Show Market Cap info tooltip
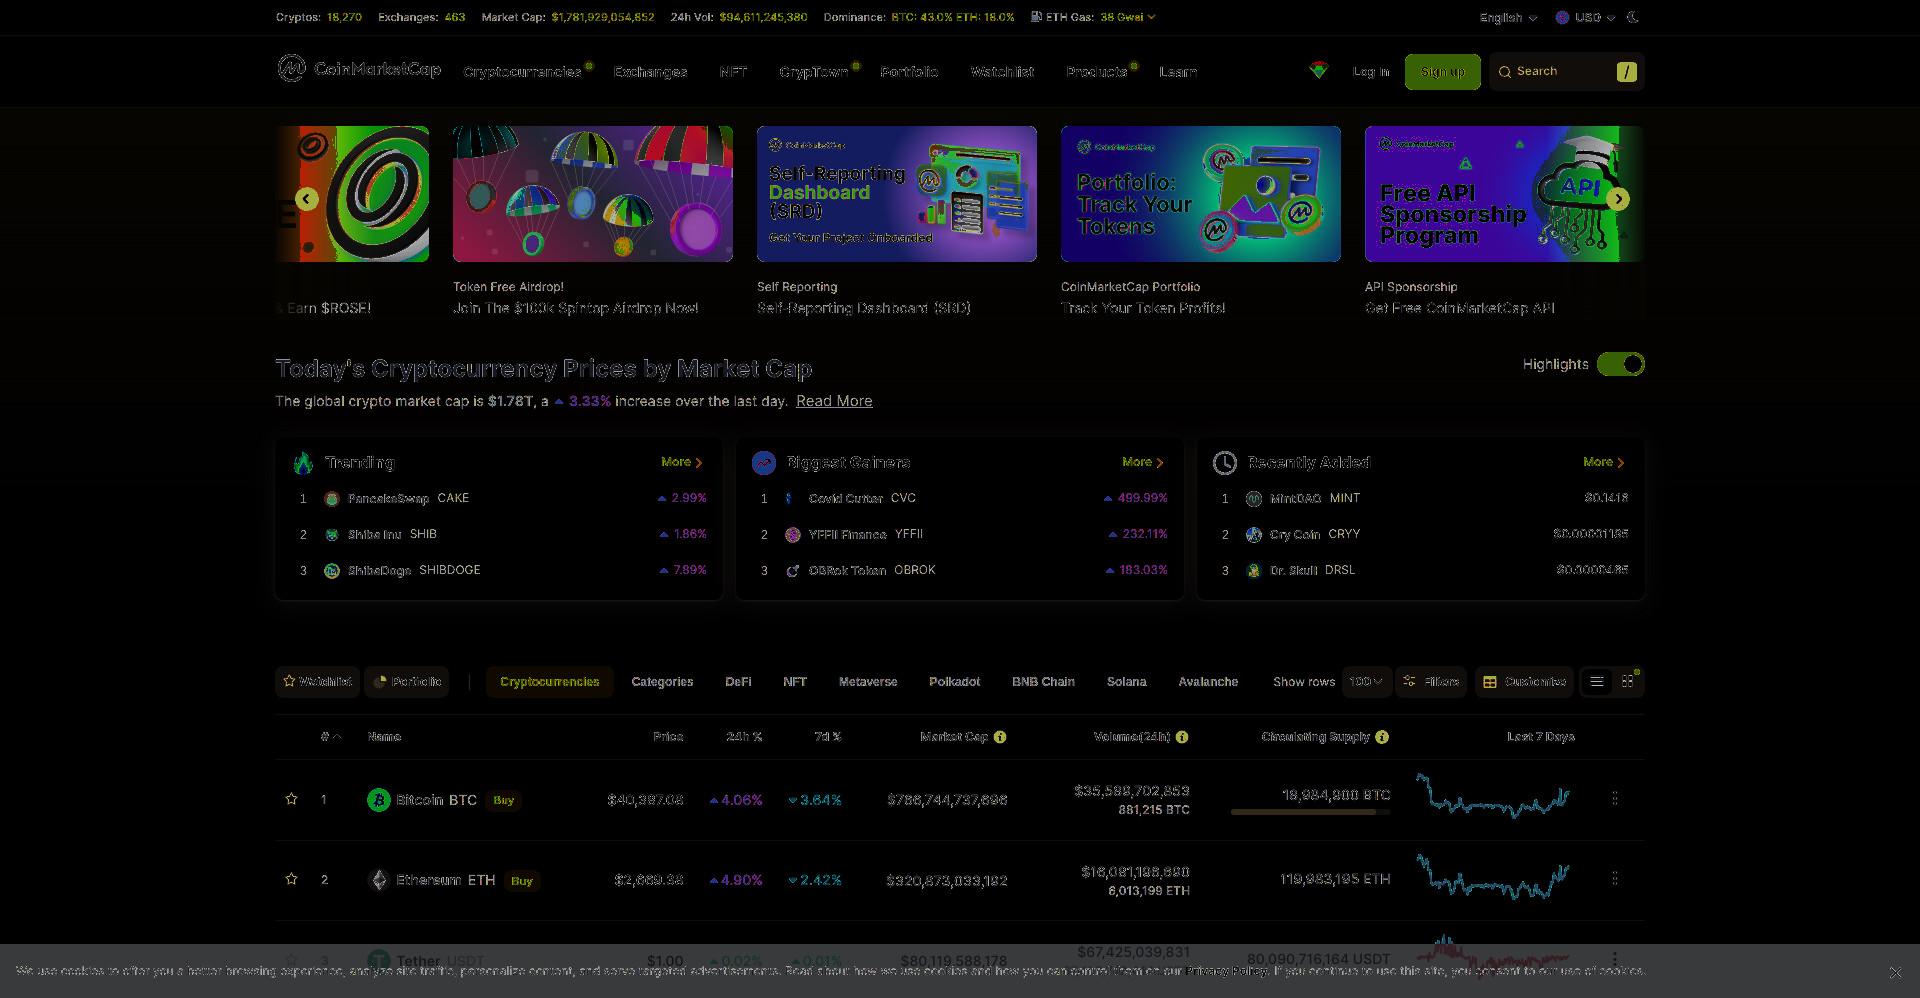 click(1000, 737)
